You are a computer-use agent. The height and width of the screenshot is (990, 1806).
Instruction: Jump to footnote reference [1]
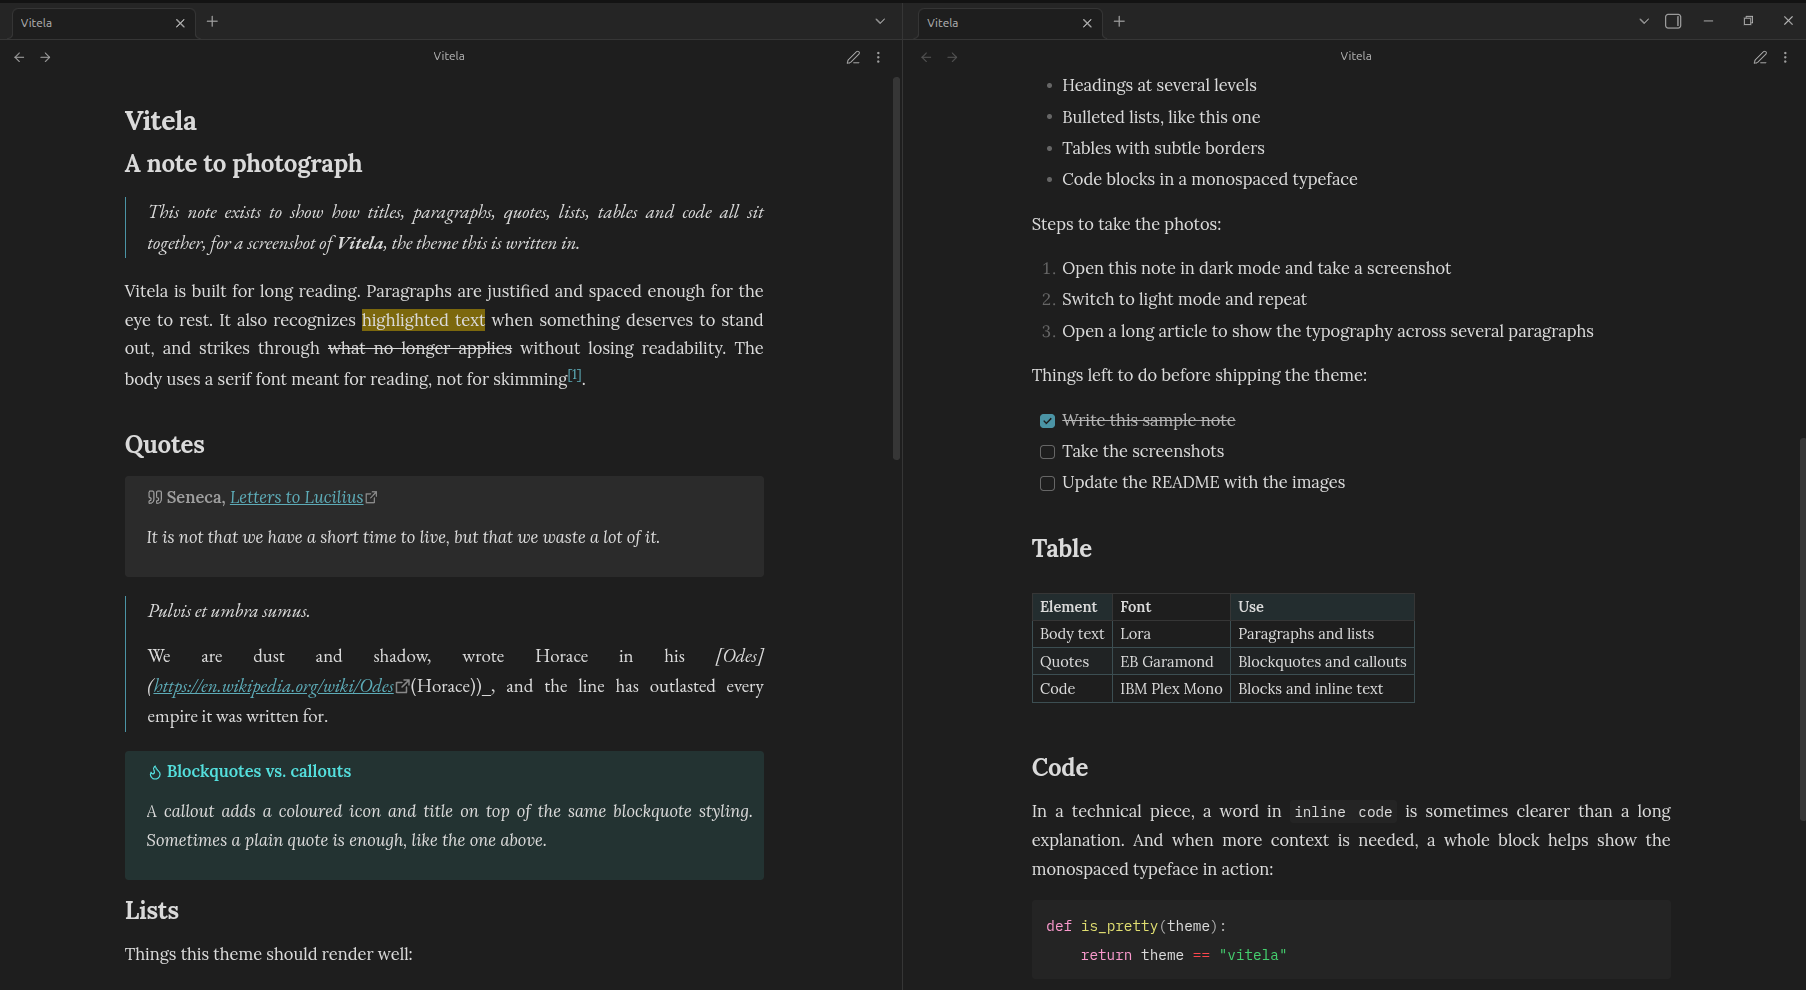point(574,374)
